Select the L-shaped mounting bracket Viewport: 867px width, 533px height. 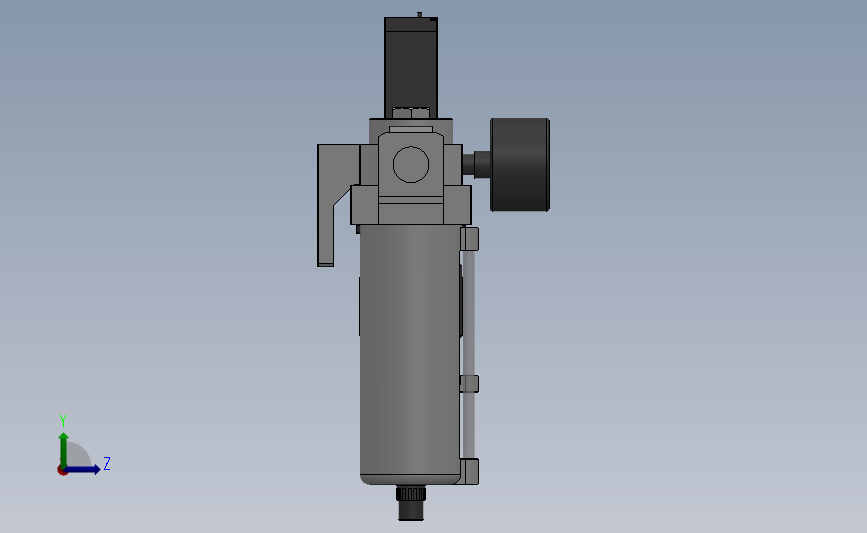pos(334,205)
